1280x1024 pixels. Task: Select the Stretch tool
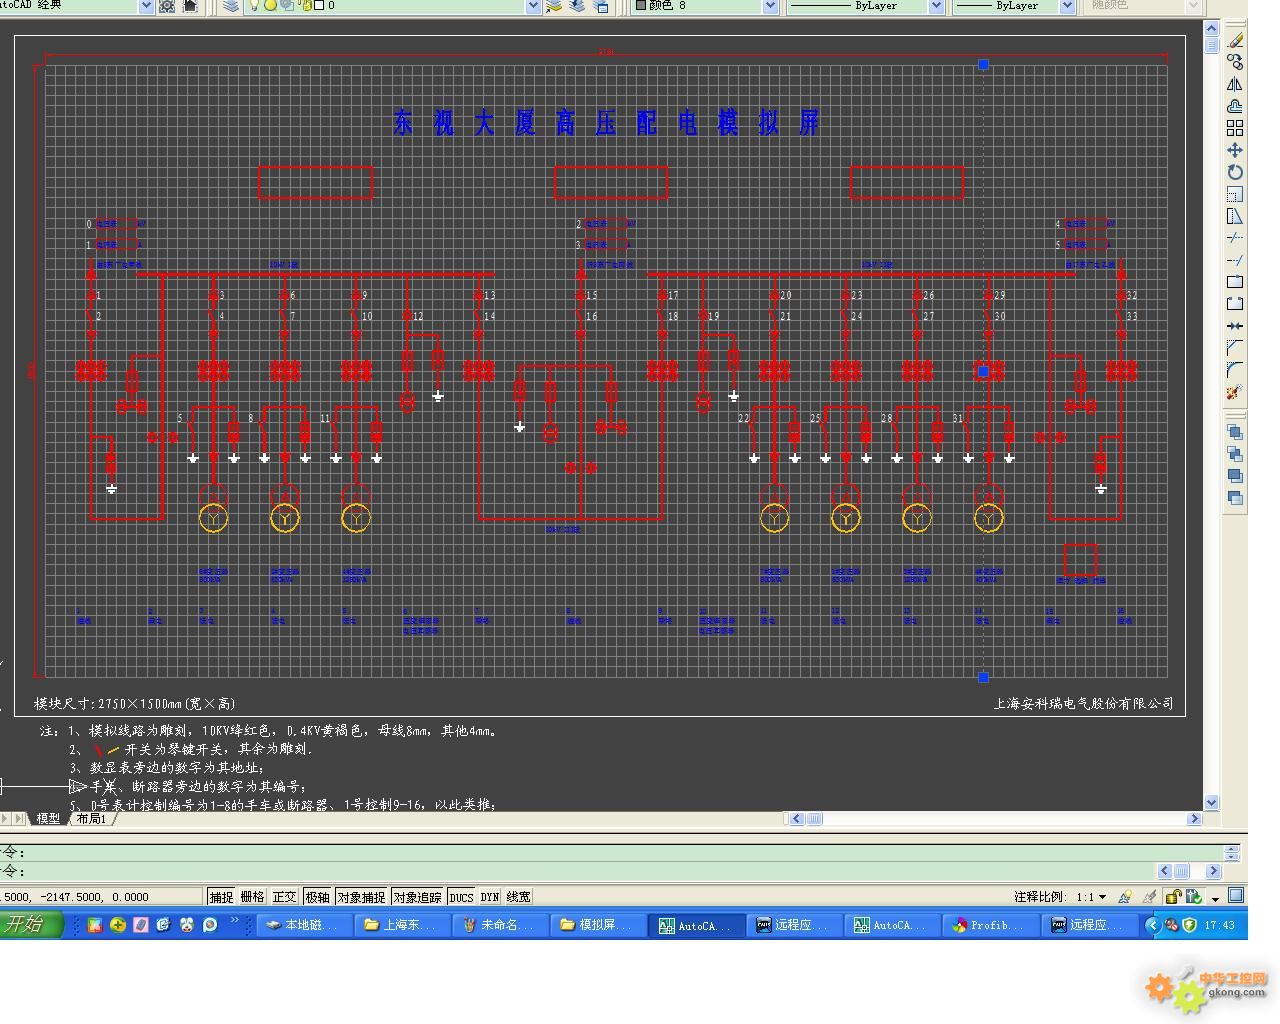[1235, 216]
